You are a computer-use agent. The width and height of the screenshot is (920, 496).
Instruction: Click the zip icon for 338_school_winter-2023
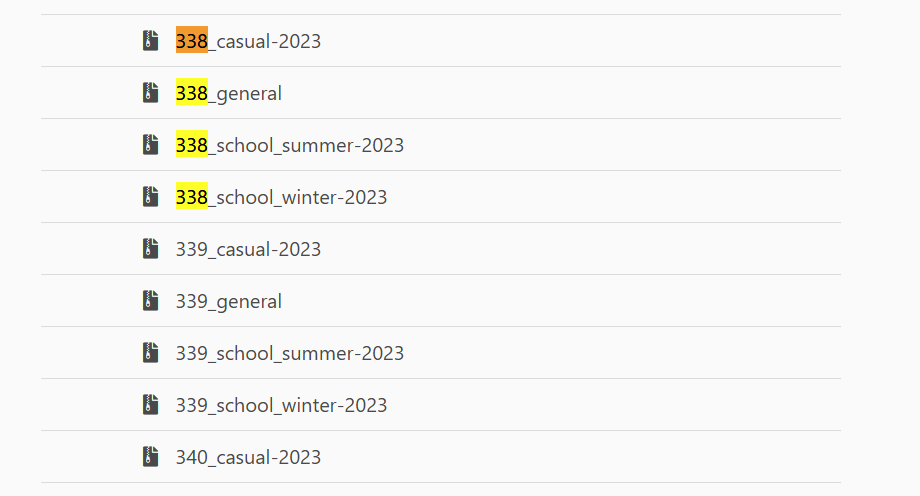[150, 197]
